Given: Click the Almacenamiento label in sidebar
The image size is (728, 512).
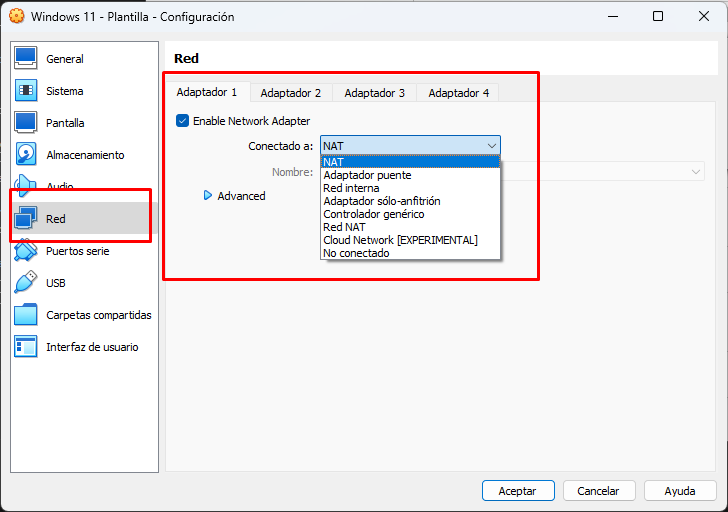Looking at the screenshot, I should click(x=85, y=155).
